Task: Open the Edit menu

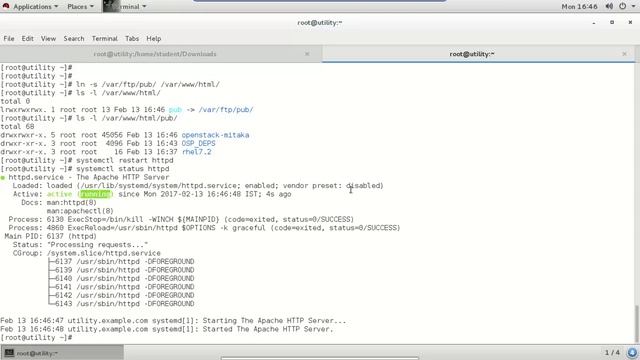Action: [27, 38]
